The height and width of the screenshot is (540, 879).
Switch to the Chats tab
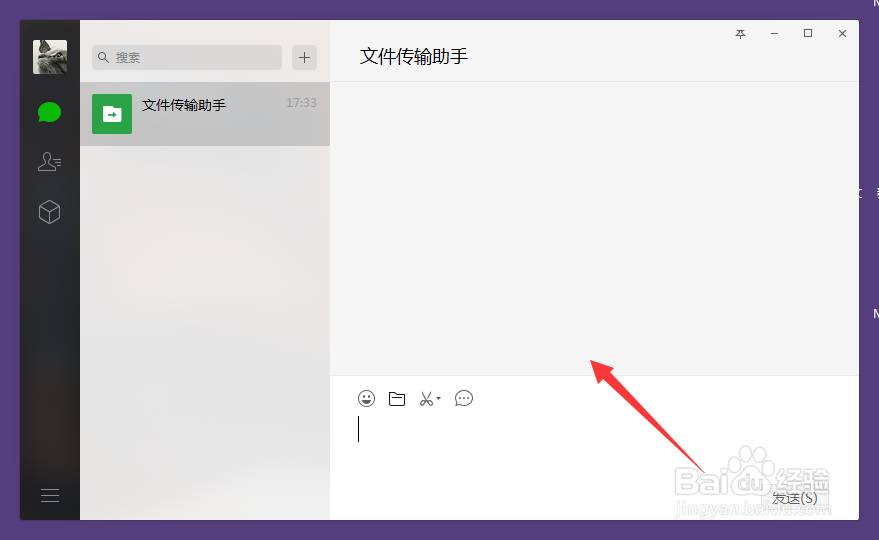click(49, 112)
